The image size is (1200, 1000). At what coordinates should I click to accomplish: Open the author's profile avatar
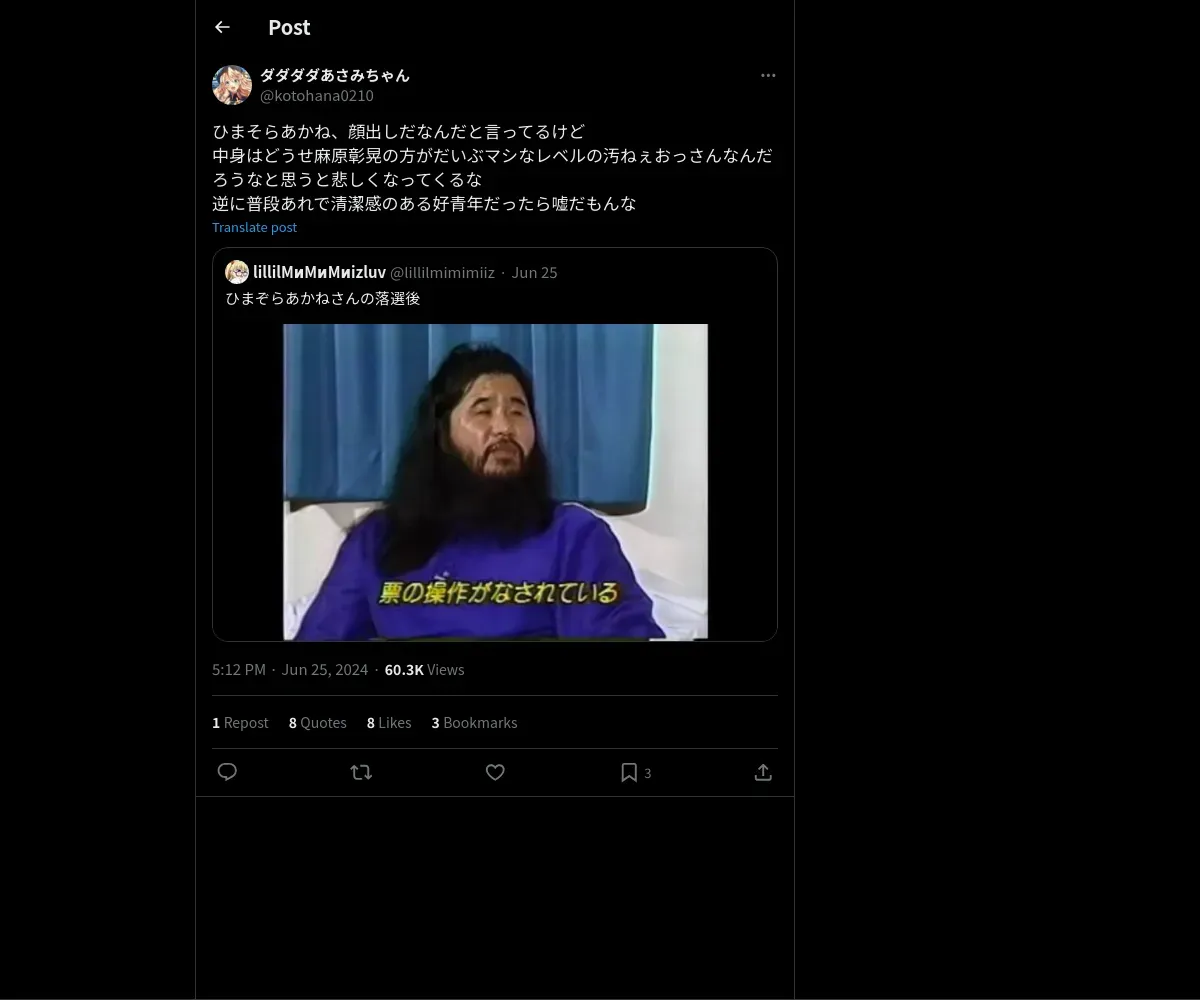click(x=232, y=85)
